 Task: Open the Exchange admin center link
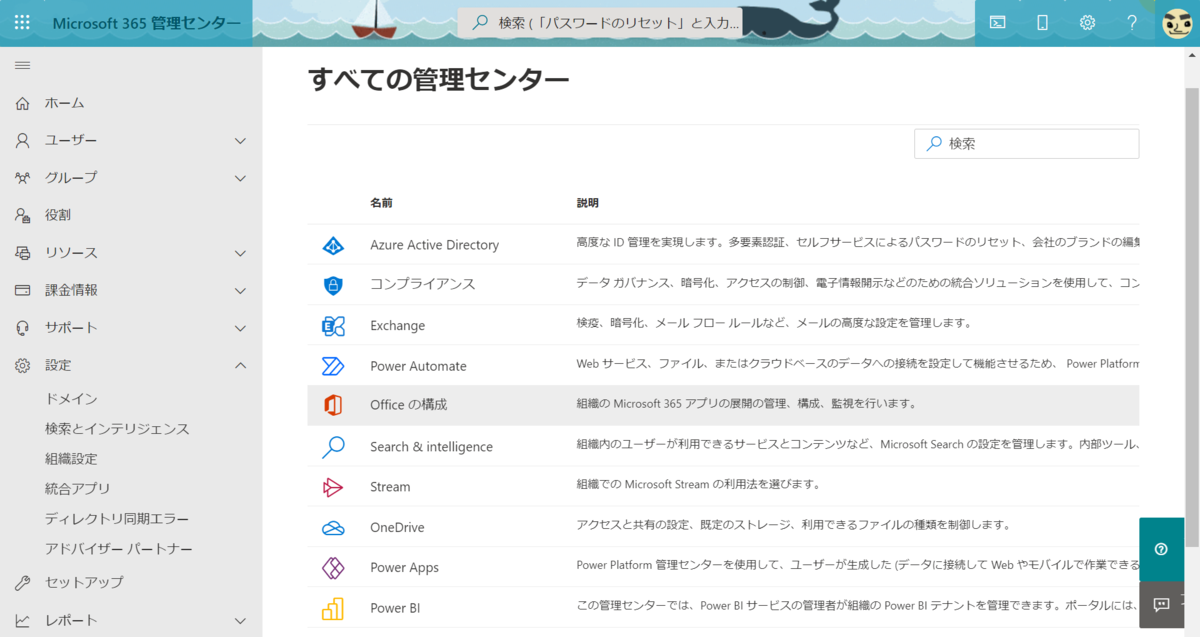pyautogui.click(x=397, y=325)
